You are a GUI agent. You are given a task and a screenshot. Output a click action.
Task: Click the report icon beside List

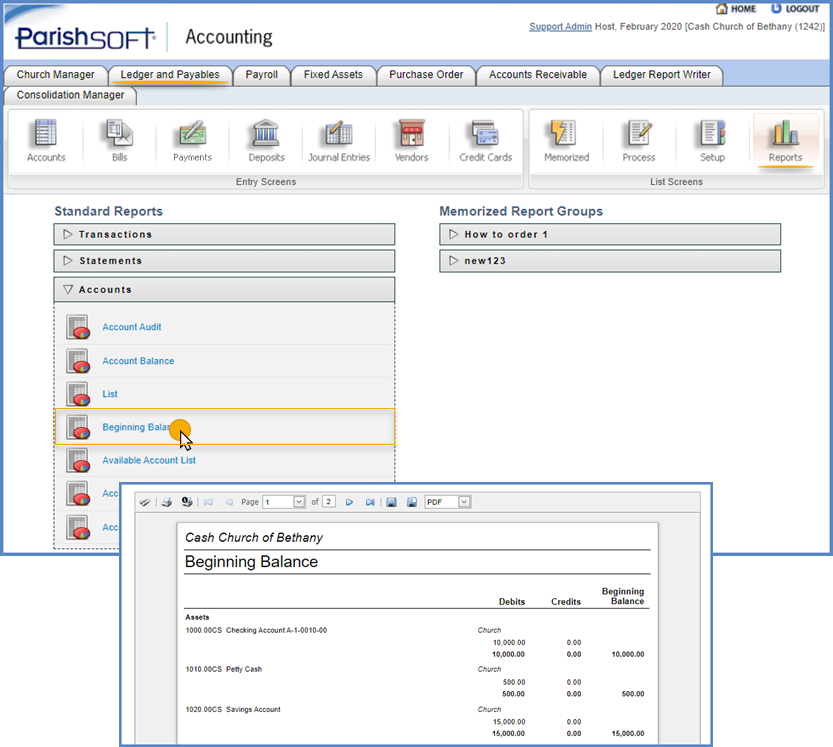[x=78, y=394]
